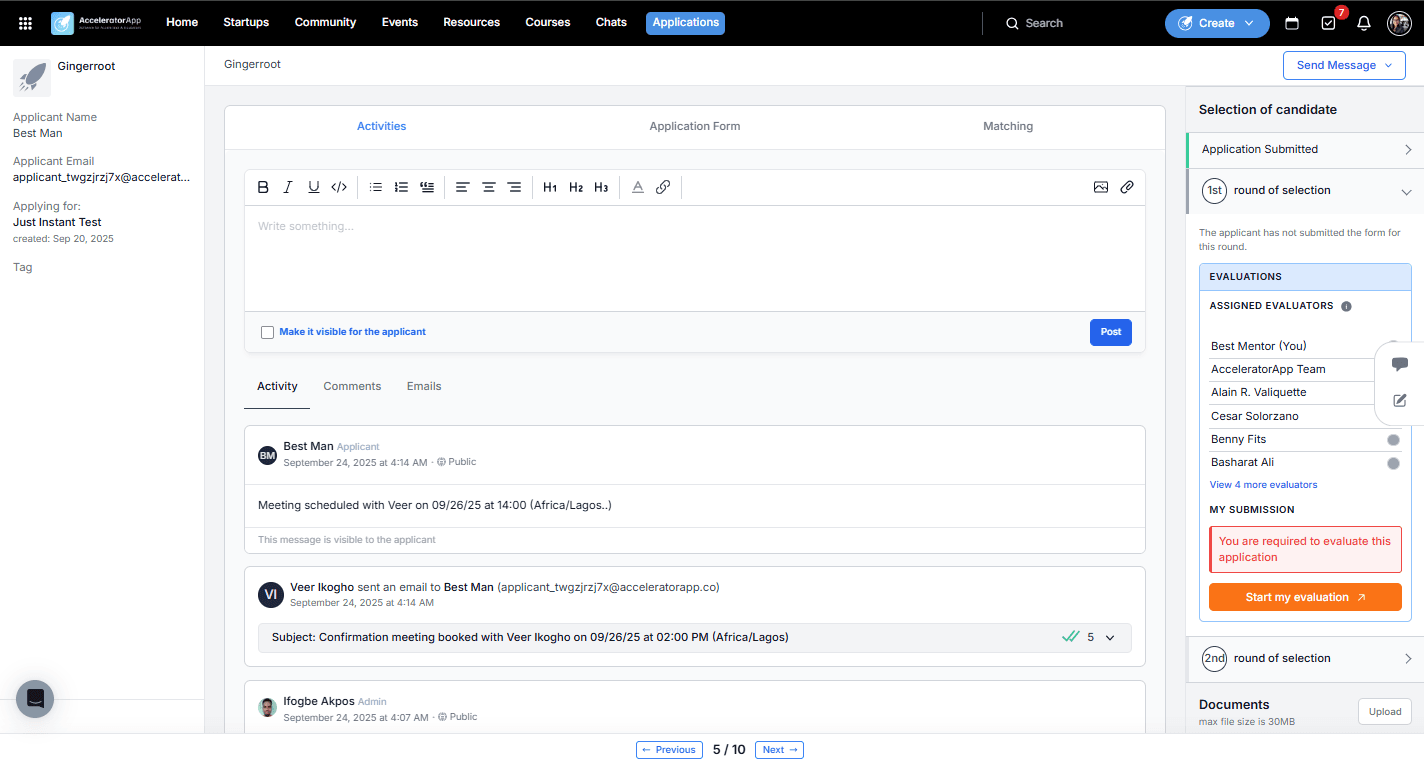Viewport: 1424px width, 761px height.
Task: Switch to Matching tab
Action: click(x=1008, y=126)
